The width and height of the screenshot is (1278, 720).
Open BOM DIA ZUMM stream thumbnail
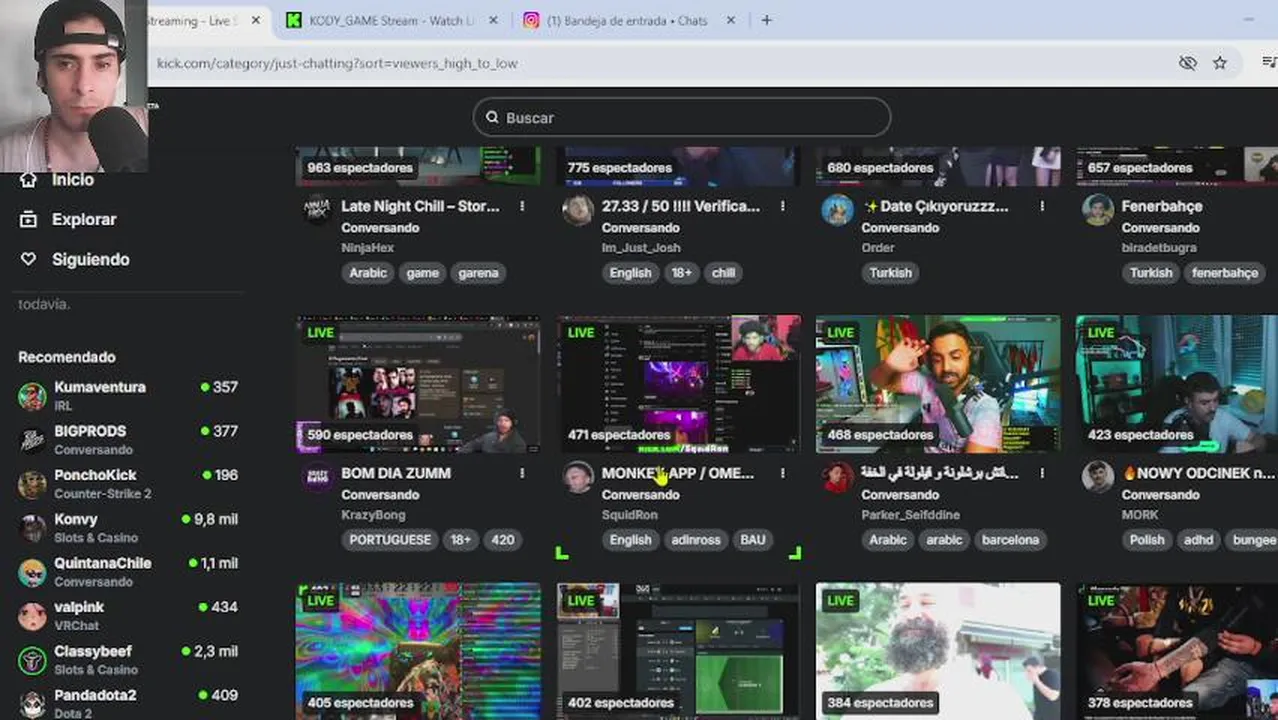418,384
